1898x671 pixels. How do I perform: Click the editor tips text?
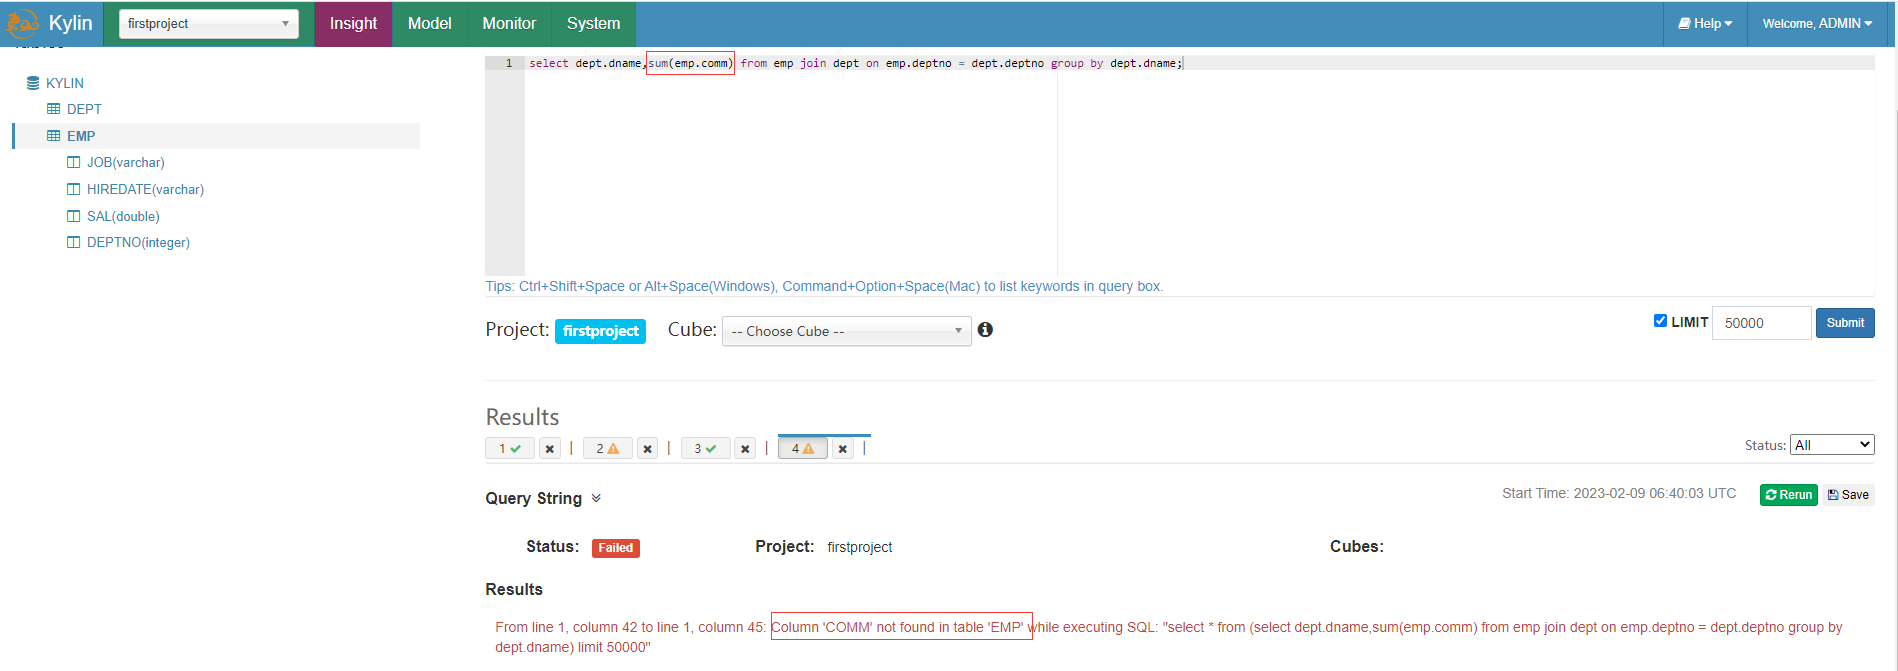coord(824,286)
